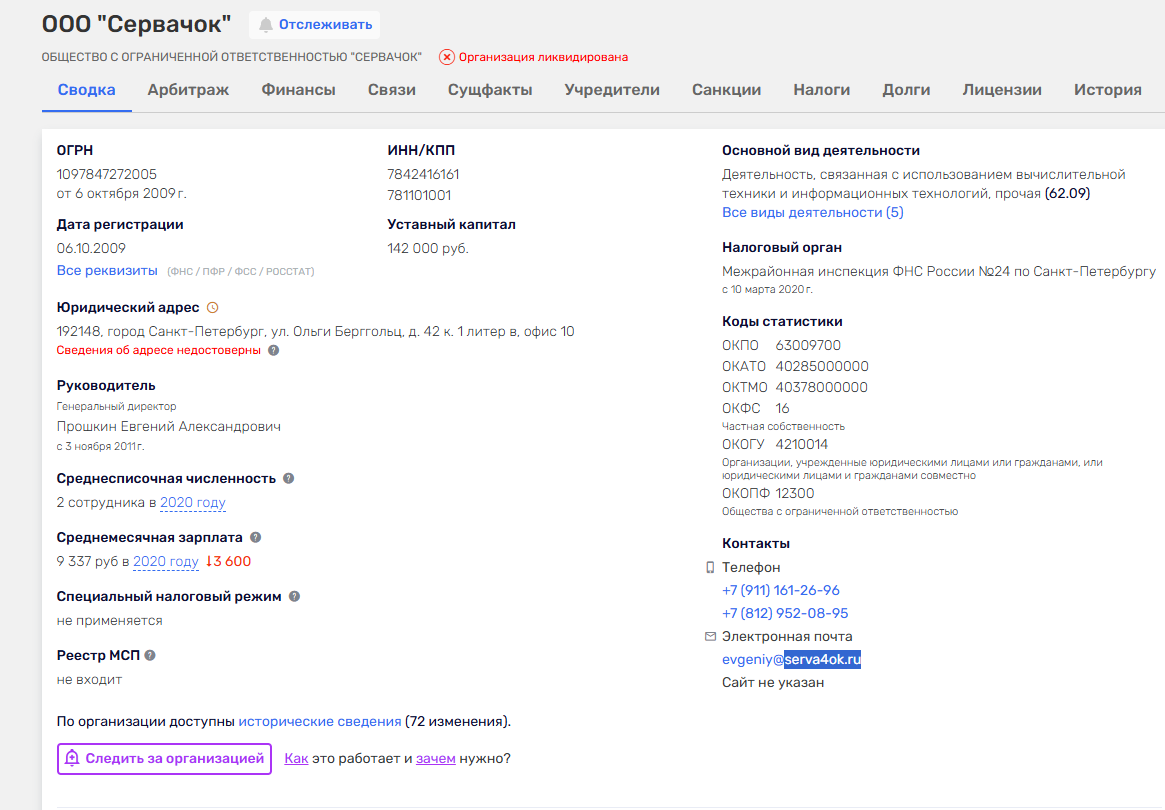
Task: Click the ОКОГУ code 4210014
Action: [x=802, y=444]
